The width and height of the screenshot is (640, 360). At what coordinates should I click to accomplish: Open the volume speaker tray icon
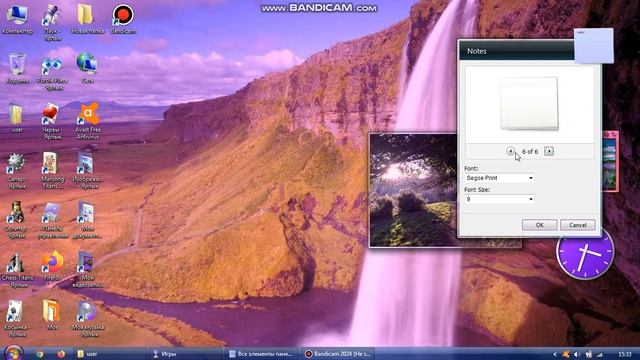pyautogui.click(x=577, y=354)
